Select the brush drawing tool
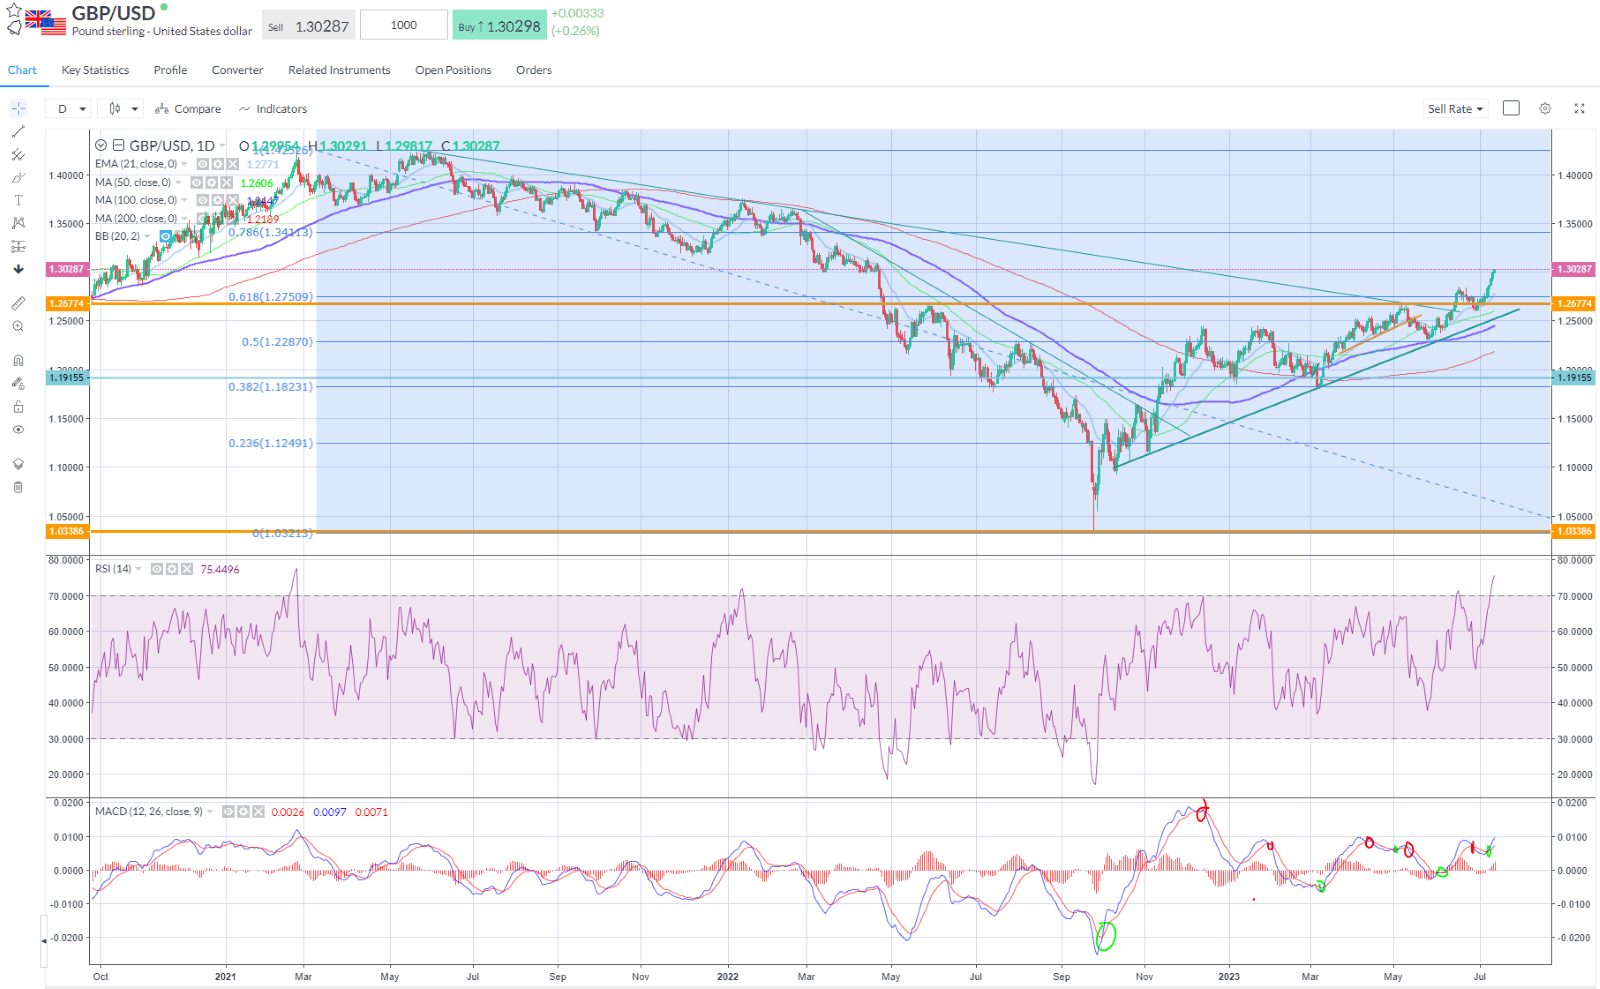This screenshot has height=989, width=1600. pyautogui.click(x=18, y=178)
